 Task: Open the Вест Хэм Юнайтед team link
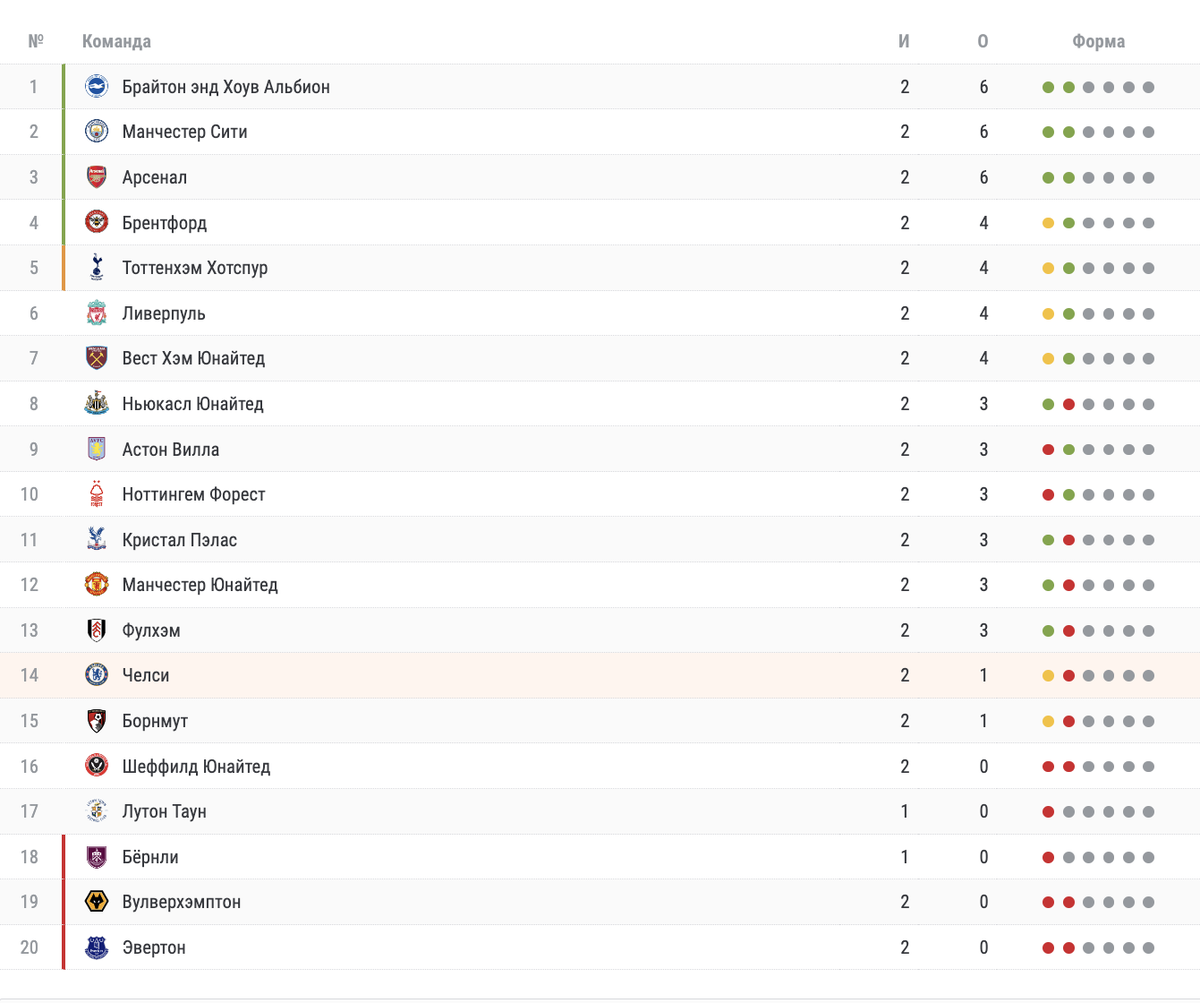193,358
